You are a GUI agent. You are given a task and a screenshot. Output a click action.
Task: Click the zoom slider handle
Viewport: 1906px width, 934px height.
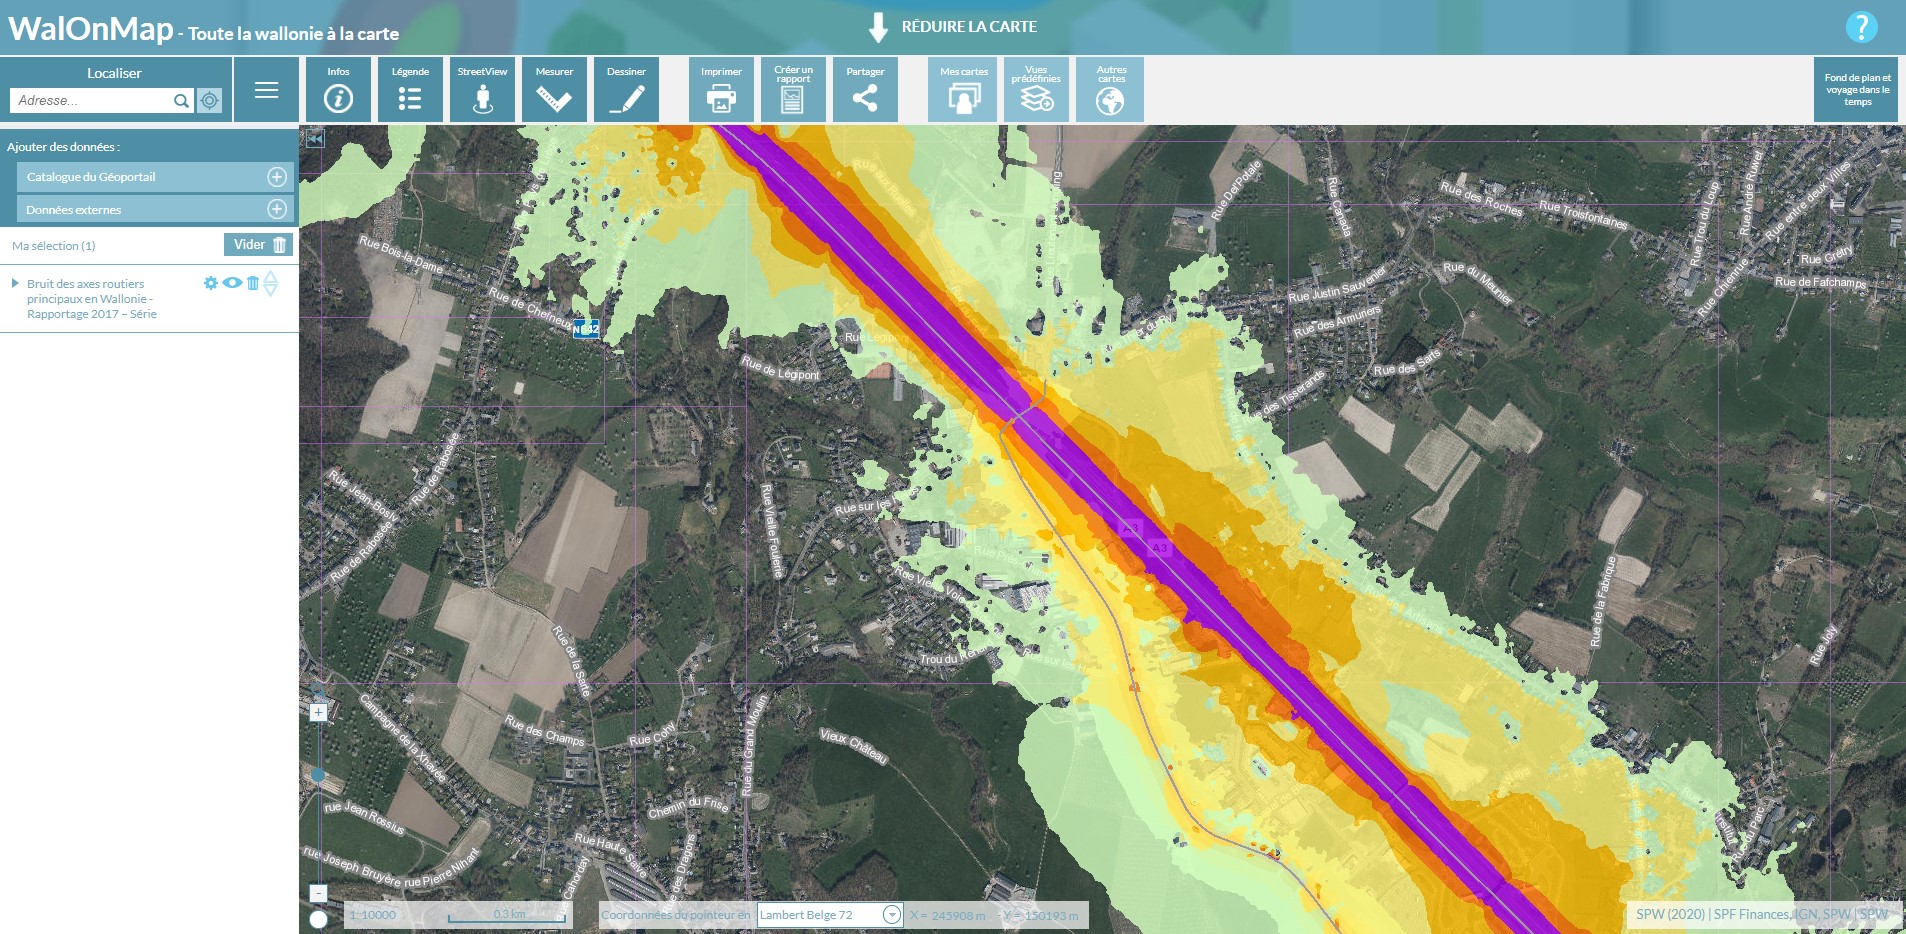click(318, 775)
